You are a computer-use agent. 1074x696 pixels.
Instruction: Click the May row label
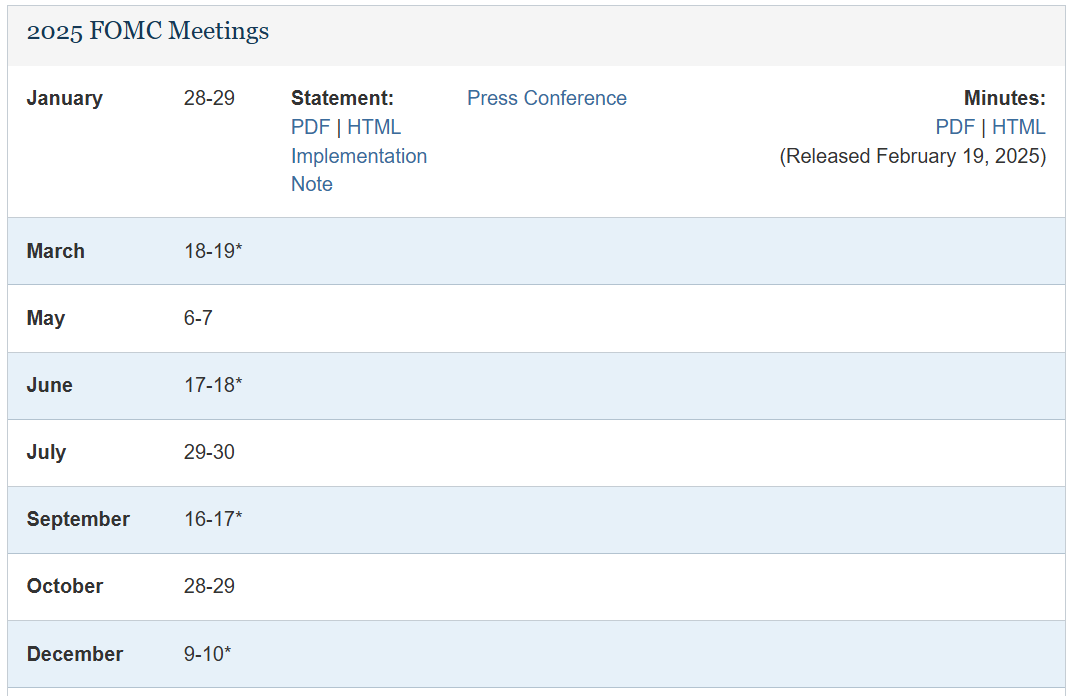click(x=46, y=318)
